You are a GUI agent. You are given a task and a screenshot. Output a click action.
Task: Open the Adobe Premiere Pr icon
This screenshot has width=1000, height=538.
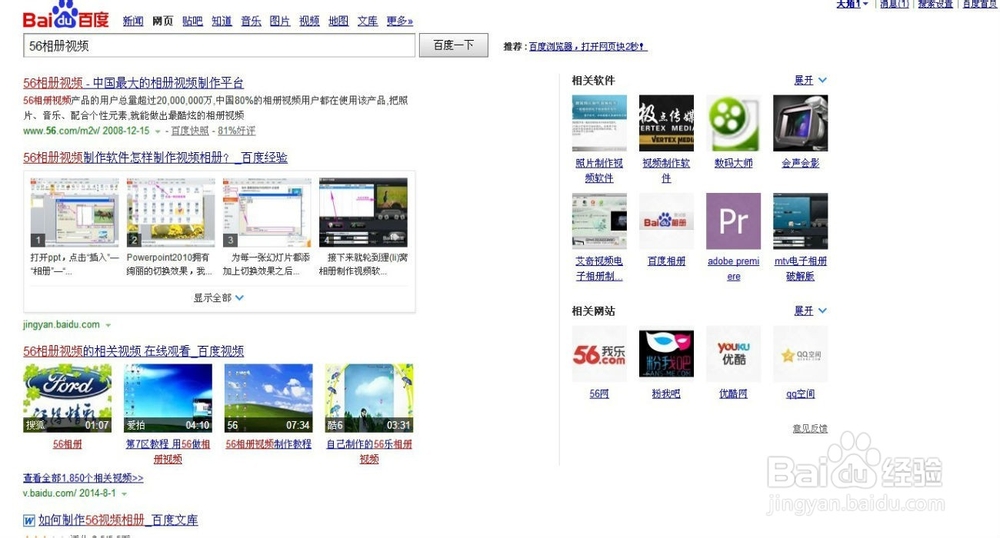(733, 221)
